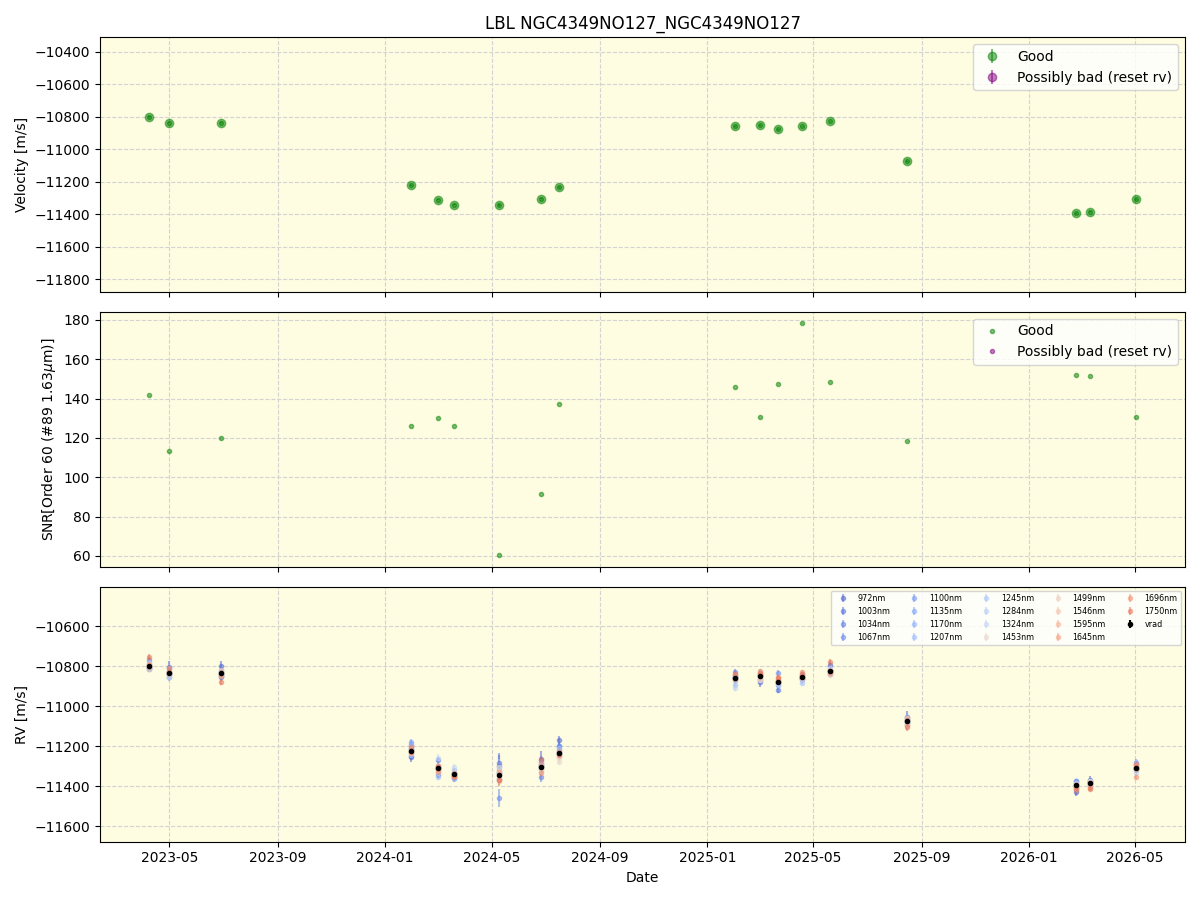Click Possibly bad (reset rv) text in velocity legend

[x=1094, y=77]
